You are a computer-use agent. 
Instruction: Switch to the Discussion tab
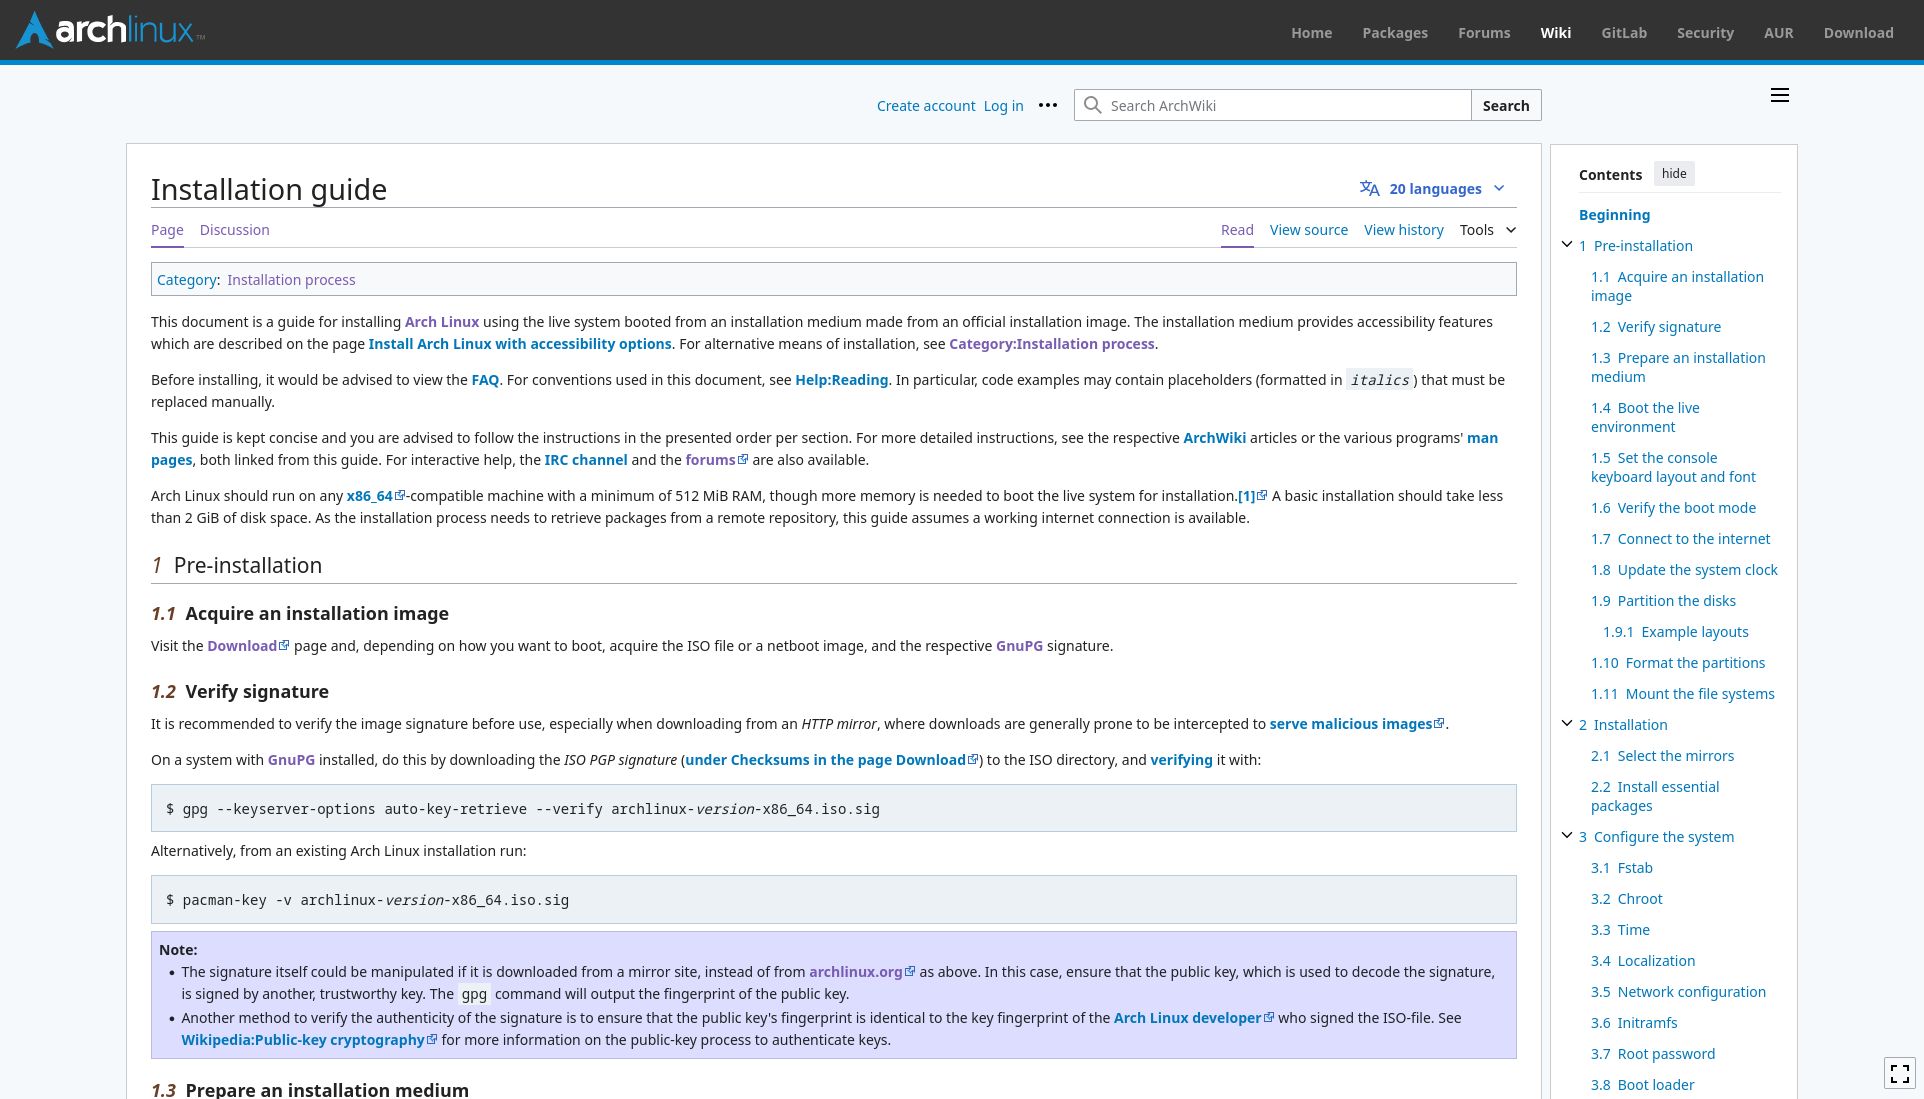234,230
